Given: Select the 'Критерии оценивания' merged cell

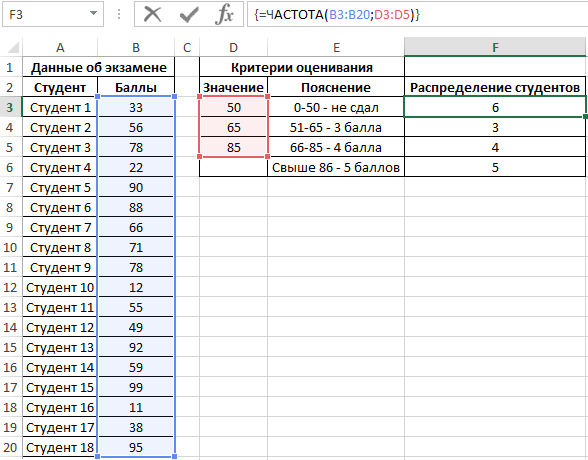Looking at the screenshot, I should pos(302,67).
